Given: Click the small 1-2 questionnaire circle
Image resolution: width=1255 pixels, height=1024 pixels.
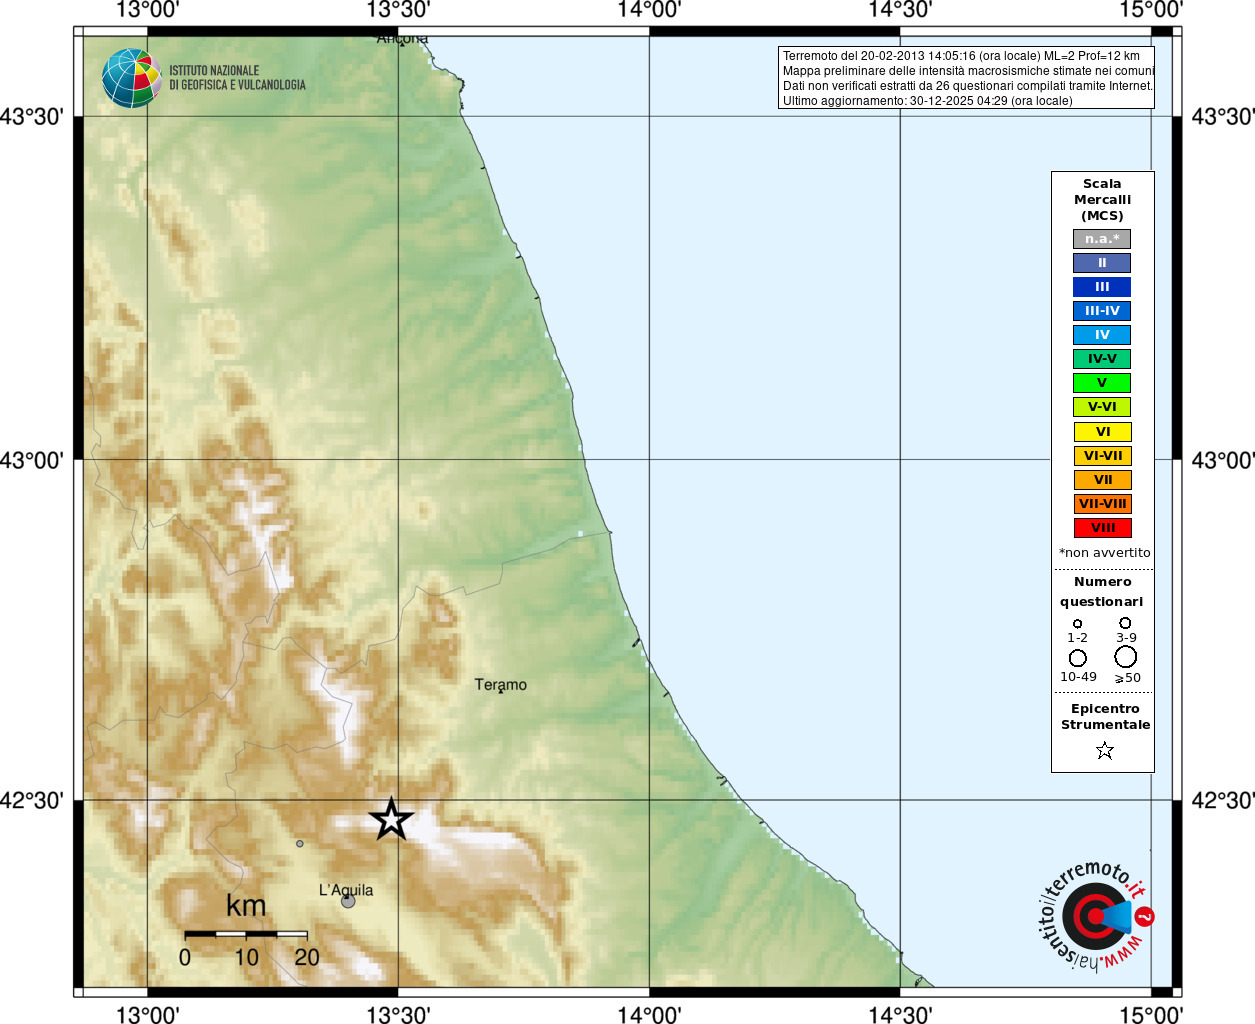Looking at the screenshot, I should tap(1077, 624).
